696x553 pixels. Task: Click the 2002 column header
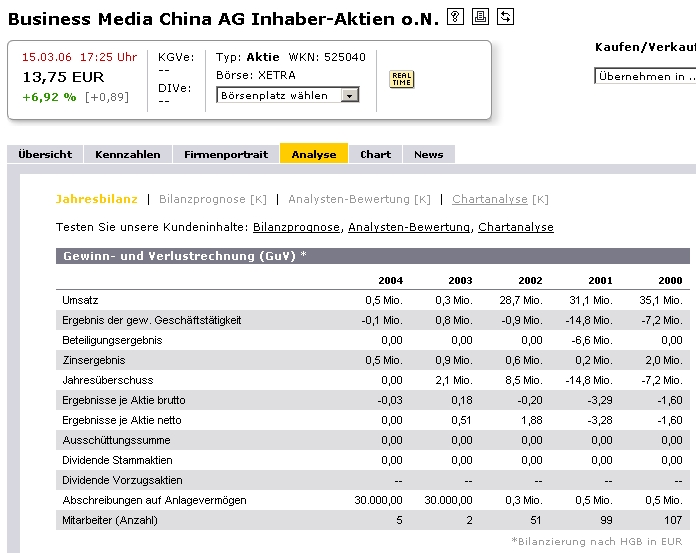(530, 280)
